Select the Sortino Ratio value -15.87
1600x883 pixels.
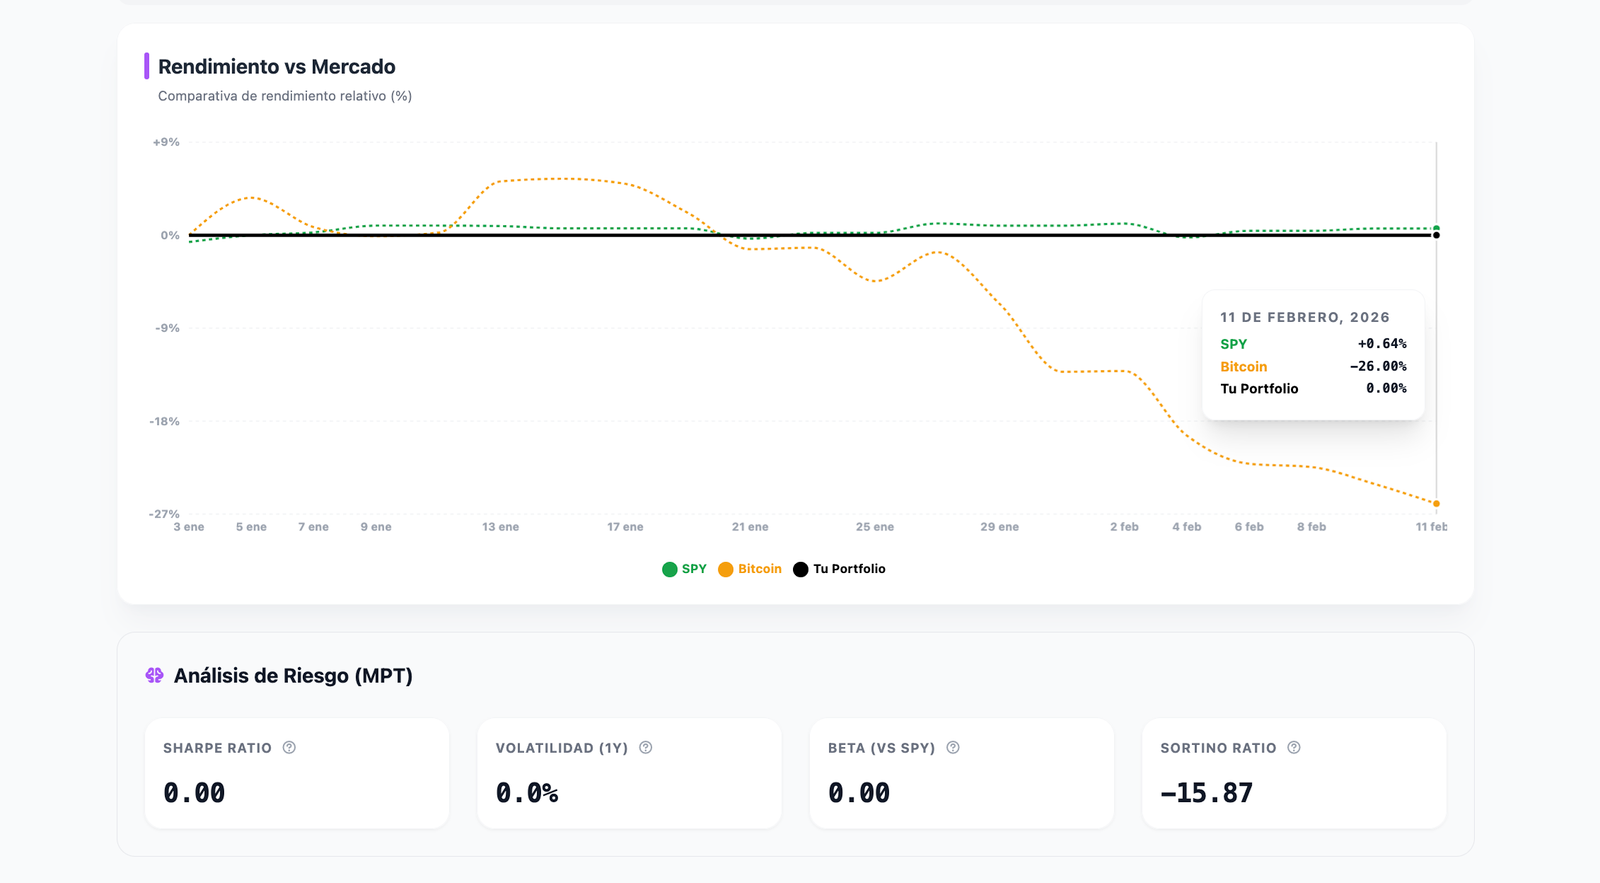(1206, 793)
